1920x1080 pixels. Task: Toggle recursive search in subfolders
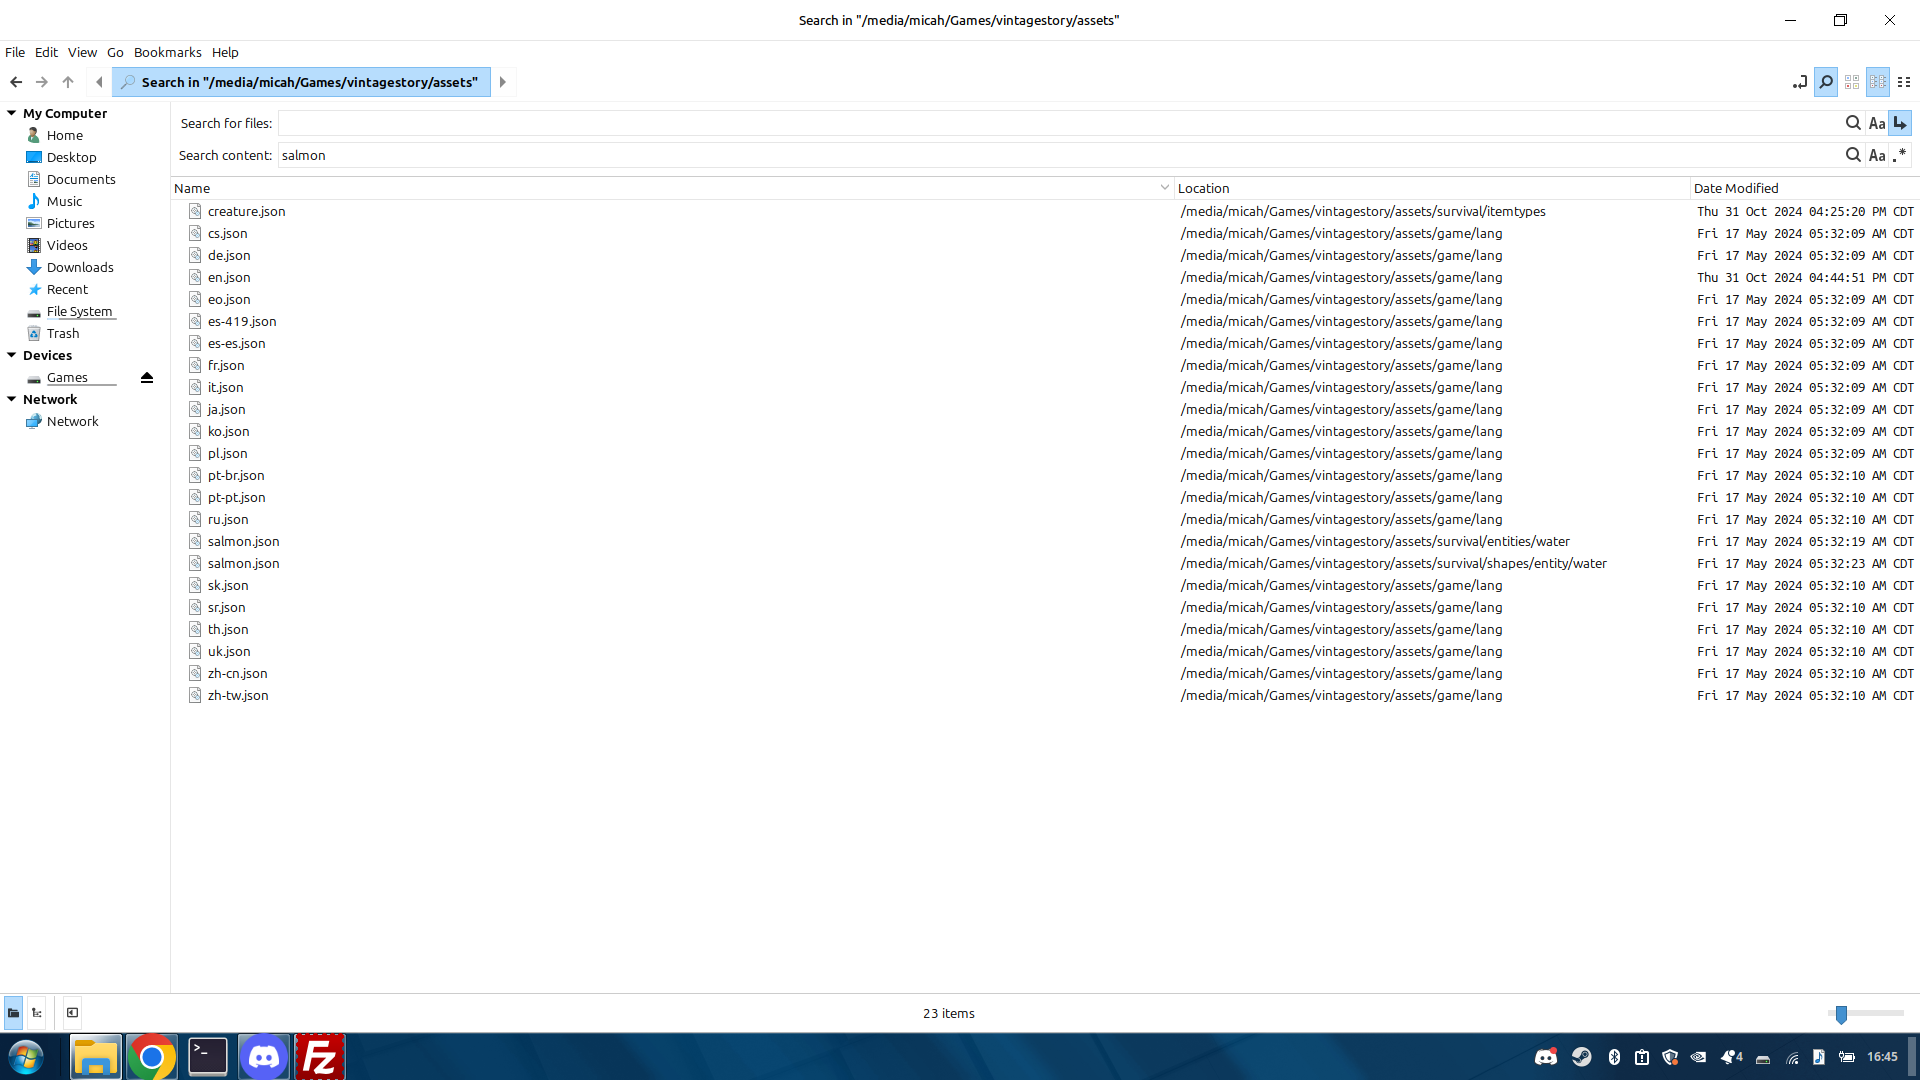(1900, 124)
